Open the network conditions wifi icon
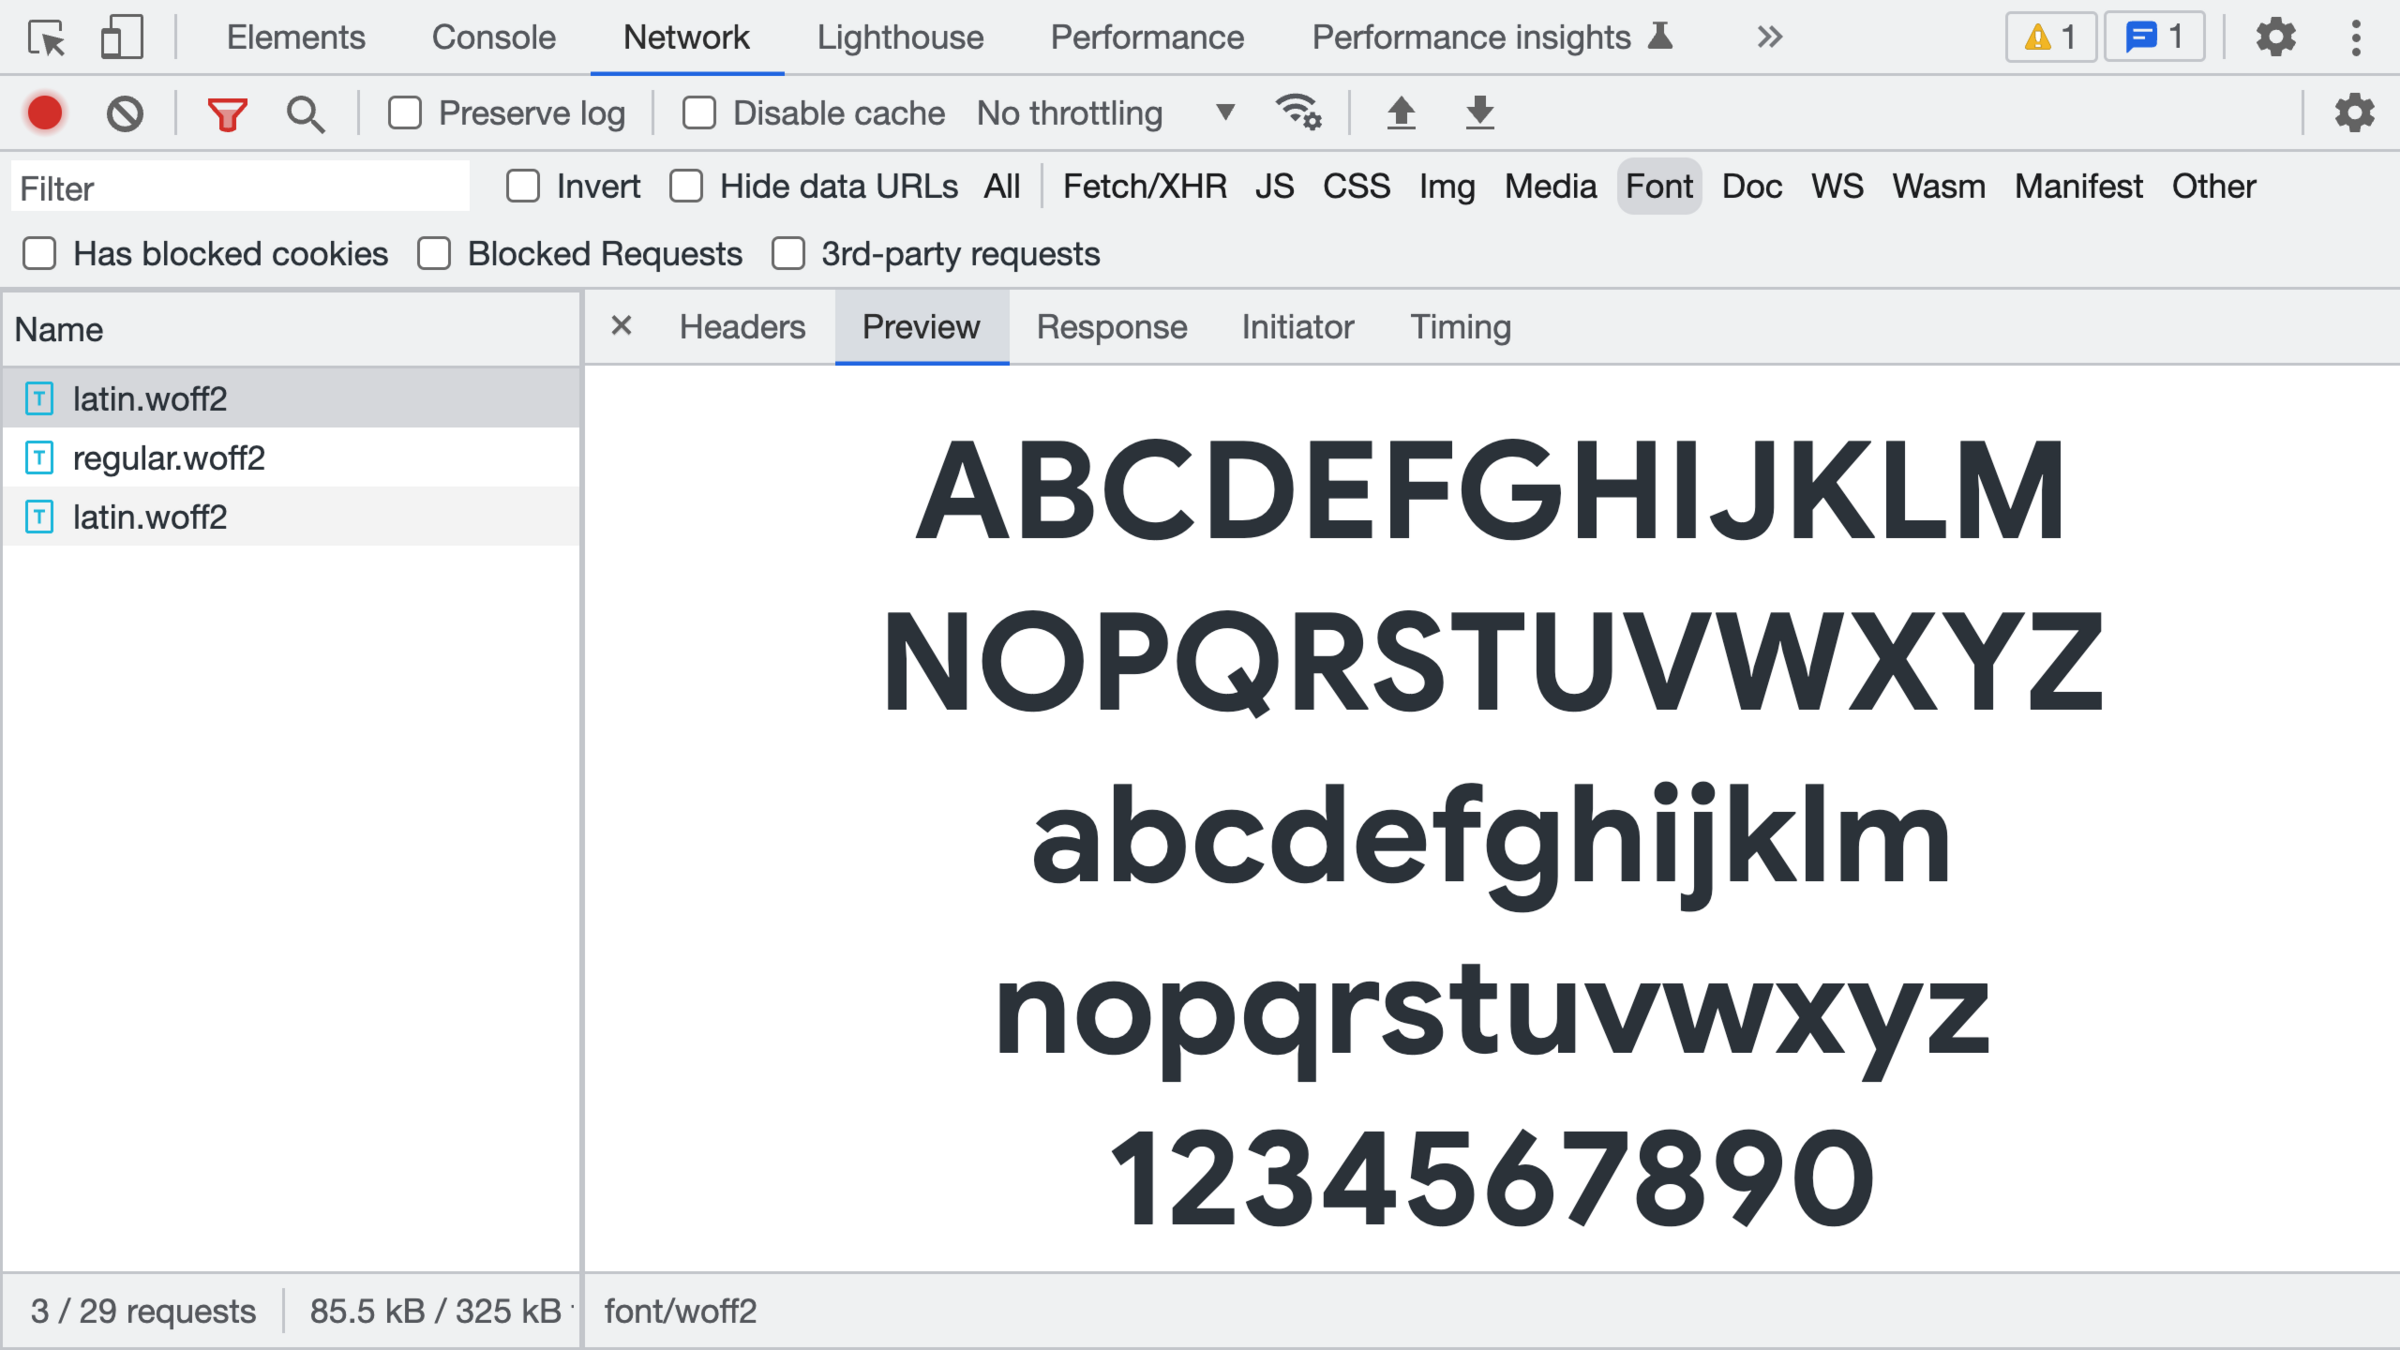Screen dimensions: 2400x1350 click(1298, 112)
